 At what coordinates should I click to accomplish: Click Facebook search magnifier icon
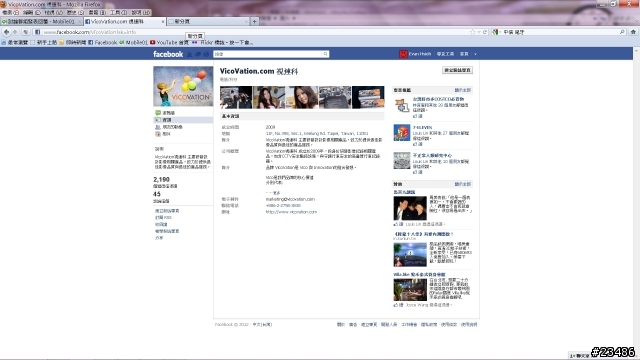pyautogui.click(x=325, y=54)
